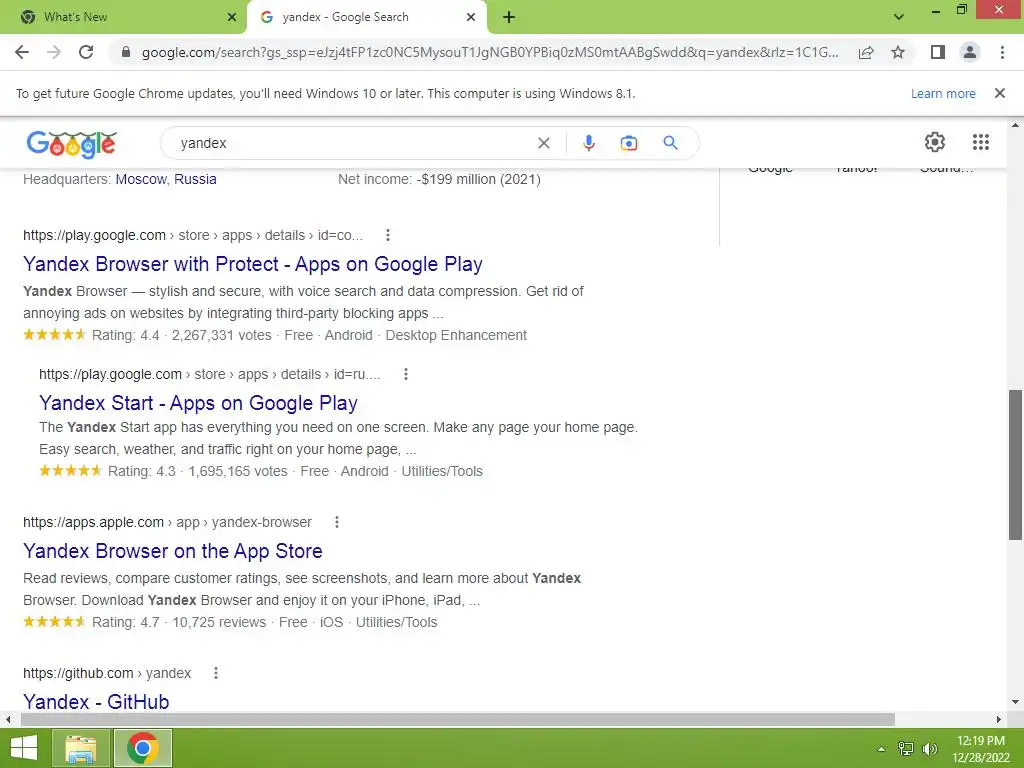
Task: Open tab search dropdown arrow
Action: [899, 17]
